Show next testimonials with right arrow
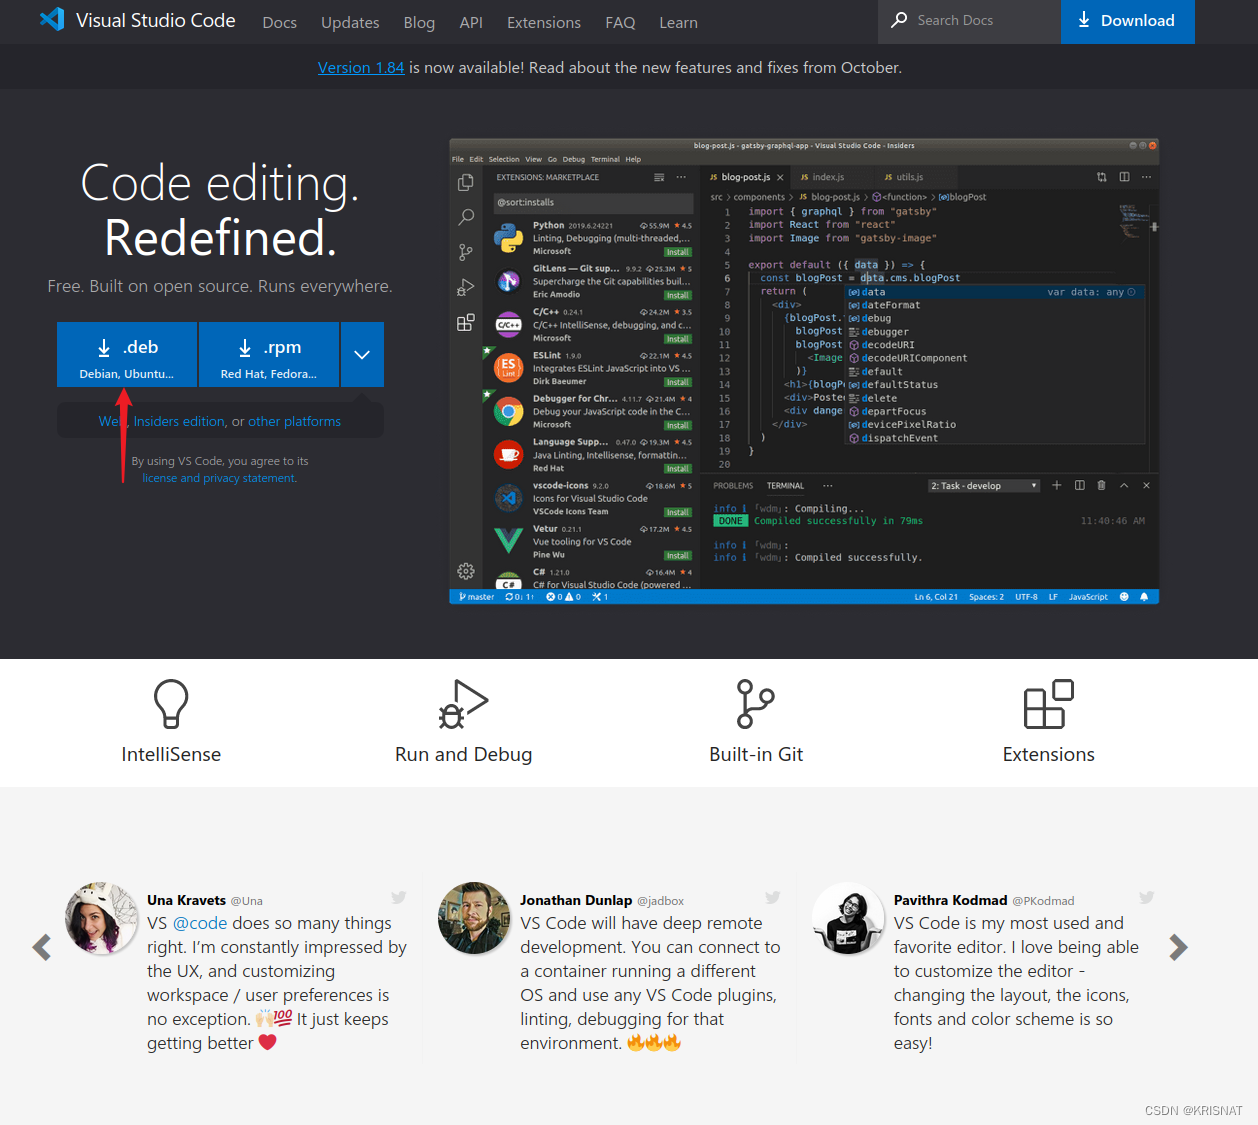Screen dimensions: 1258x1125 click(x=1178, y=947)
